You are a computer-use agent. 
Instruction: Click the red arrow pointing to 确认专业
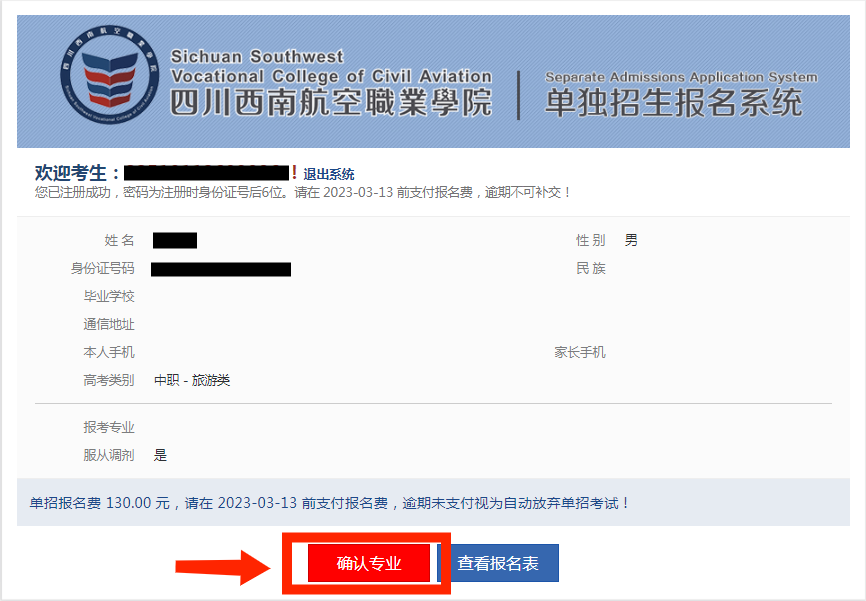pos(224,567)
